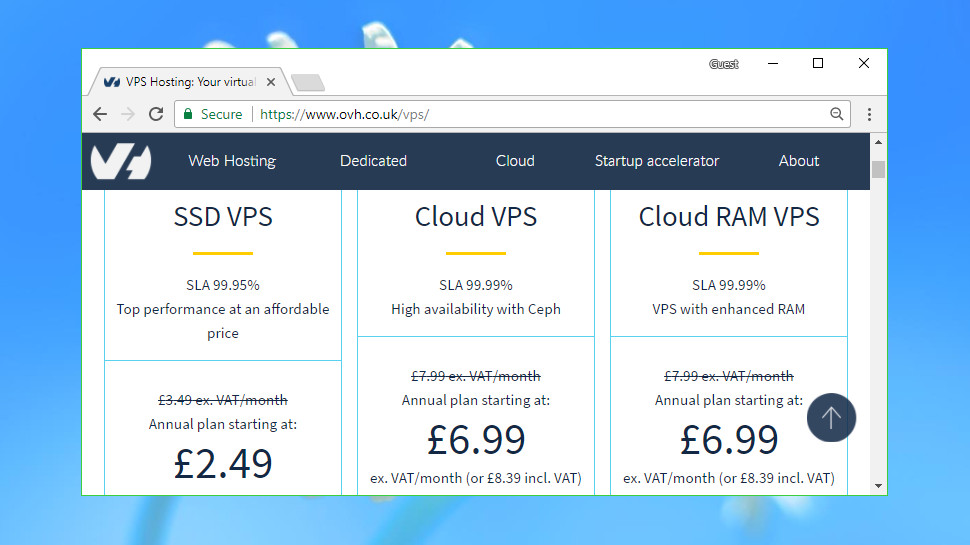
Task: Open the Chrome three-dot menu
Action: pos(869,114)
